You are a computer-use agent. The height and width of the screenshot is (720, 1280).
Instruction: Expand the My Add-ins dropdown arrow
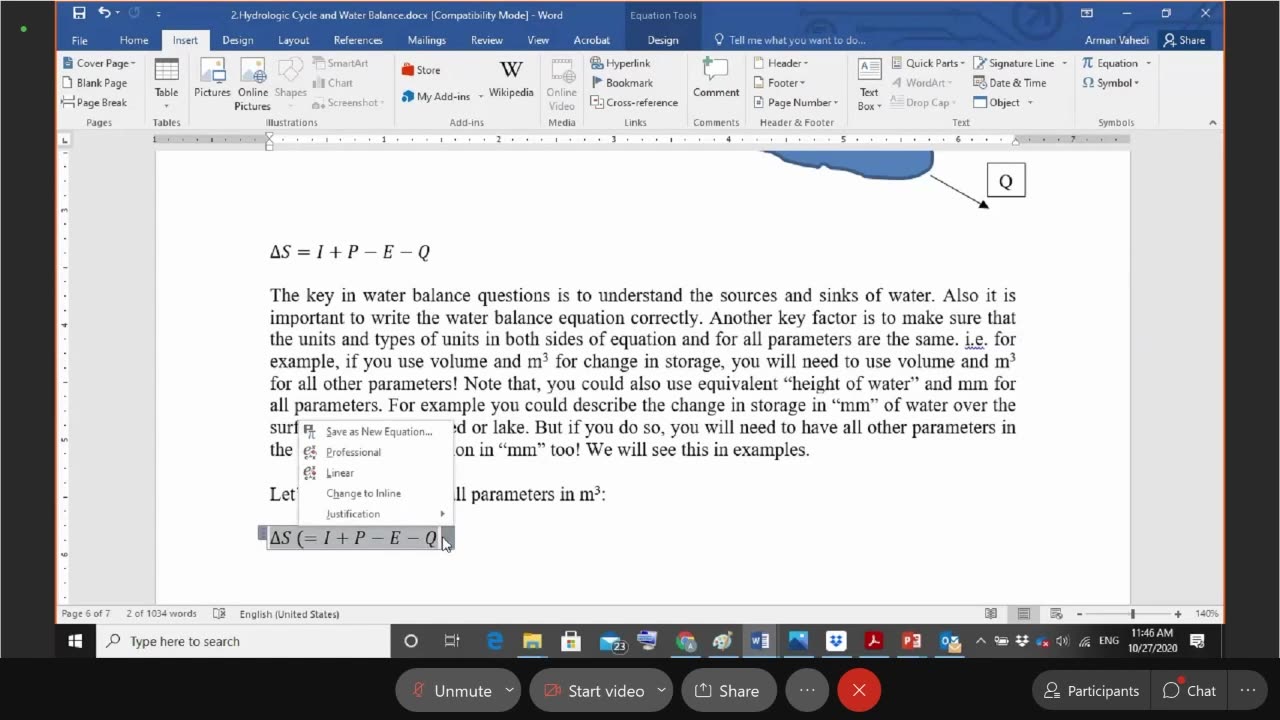click(x=481, y=97)
